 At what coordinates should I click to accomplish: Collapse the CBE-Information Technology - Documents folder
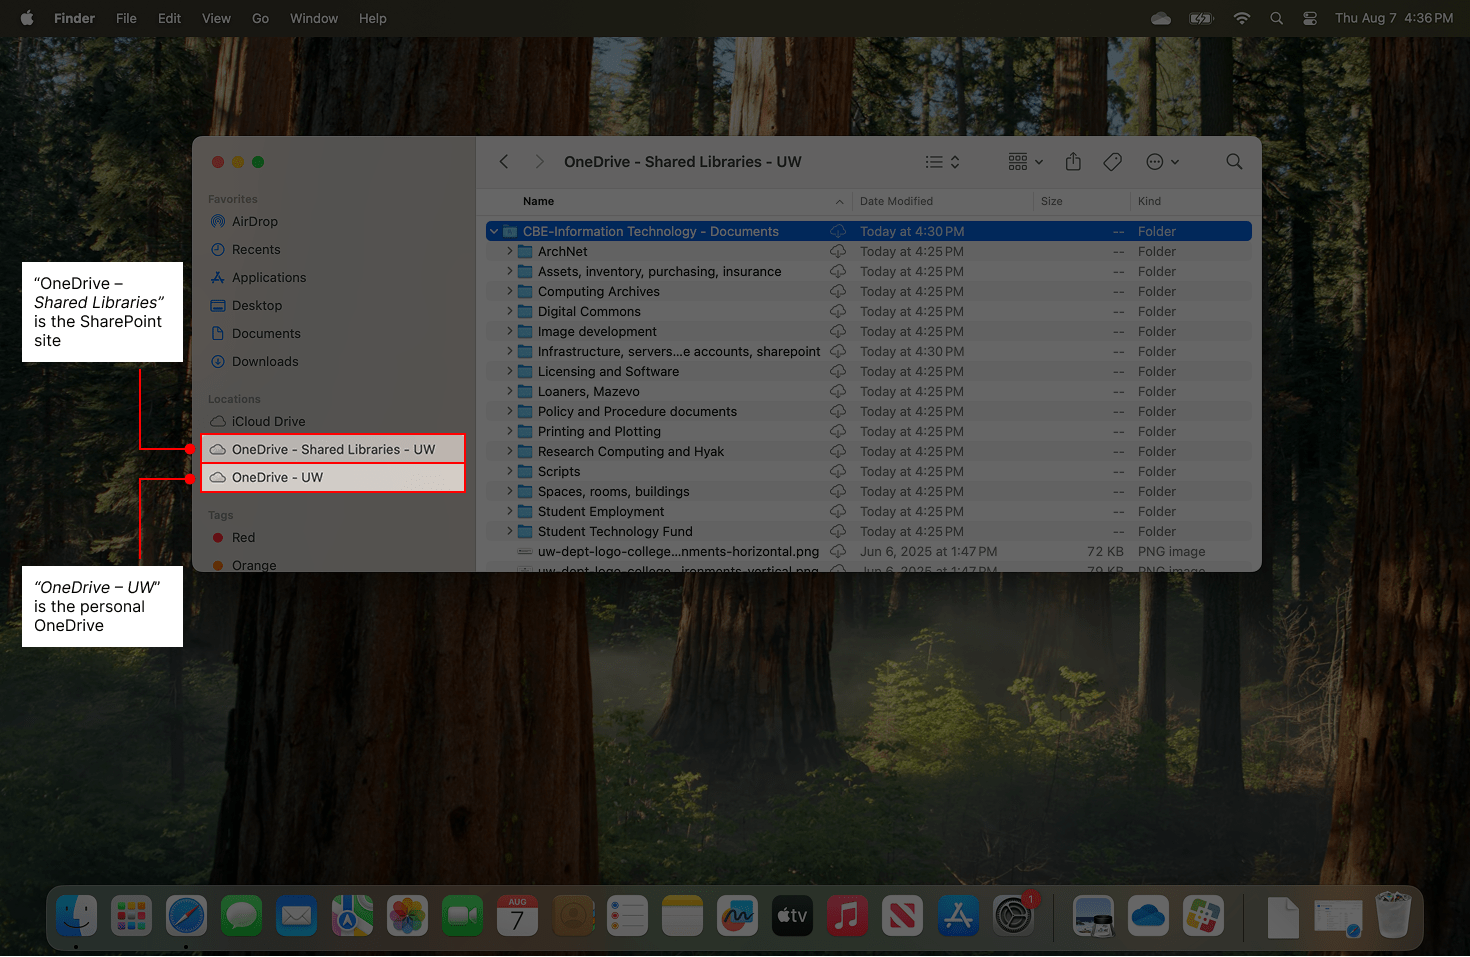[x=493, y=231]
